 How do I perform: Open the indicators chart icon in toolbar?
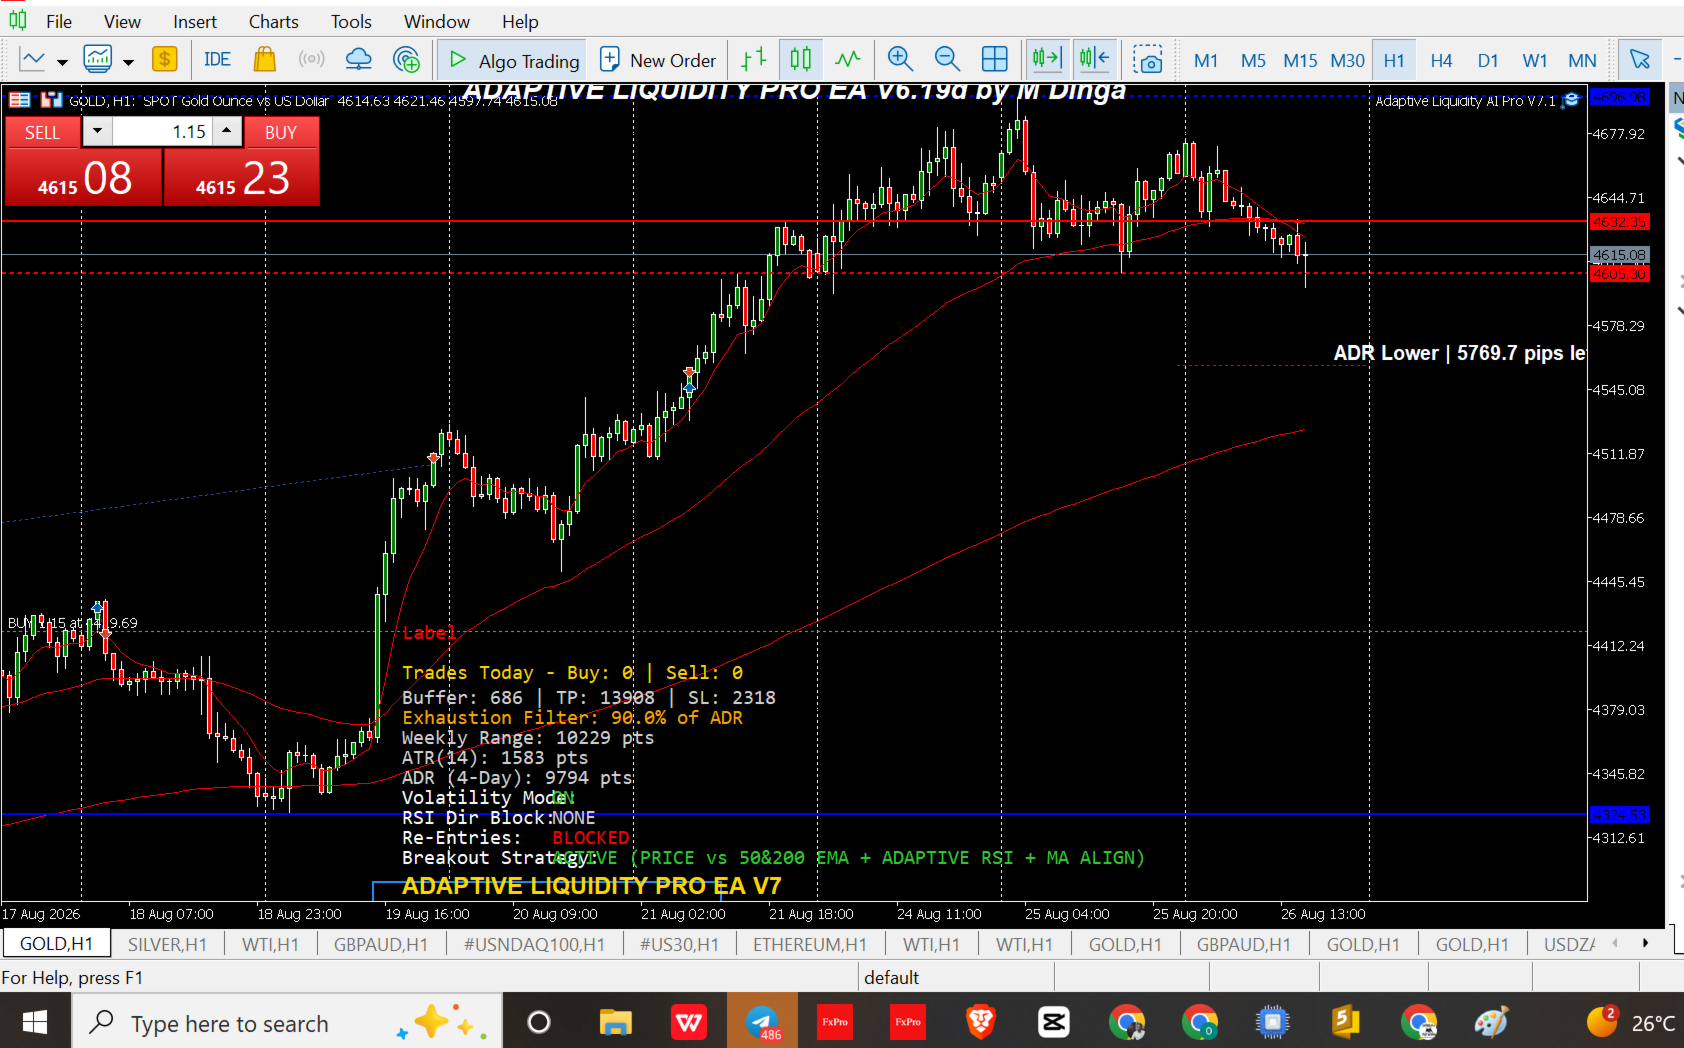(98, 60)
